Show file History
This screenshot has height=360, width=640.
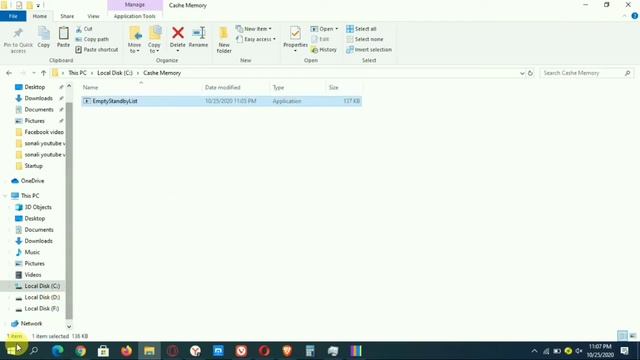pos(324,49)
